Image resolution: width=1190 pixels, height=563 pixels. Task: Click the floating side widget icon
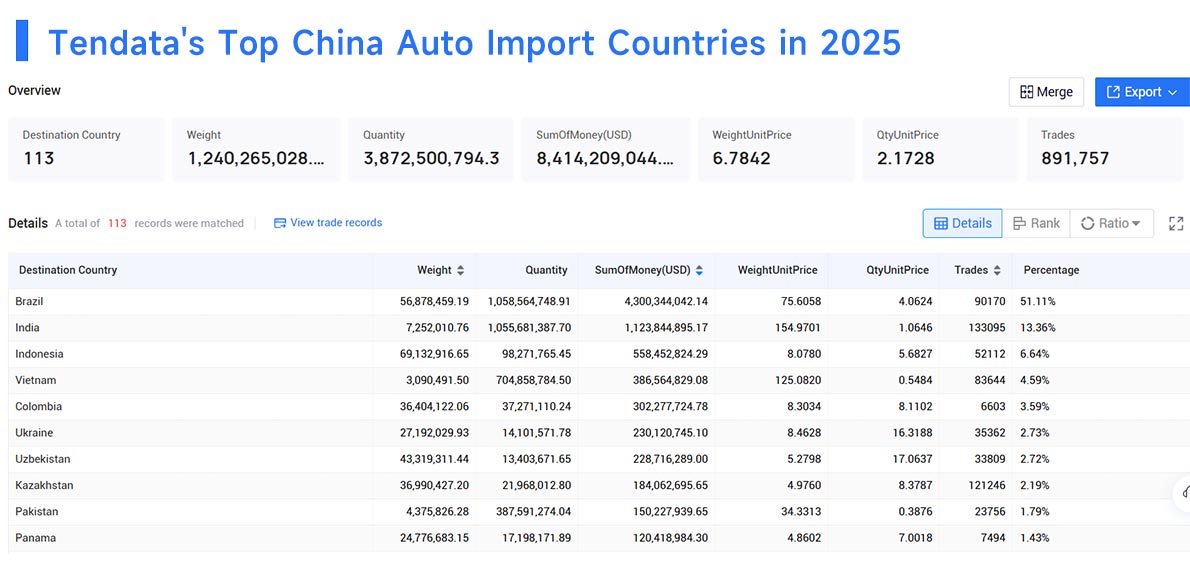click(x=1182, y=492)
